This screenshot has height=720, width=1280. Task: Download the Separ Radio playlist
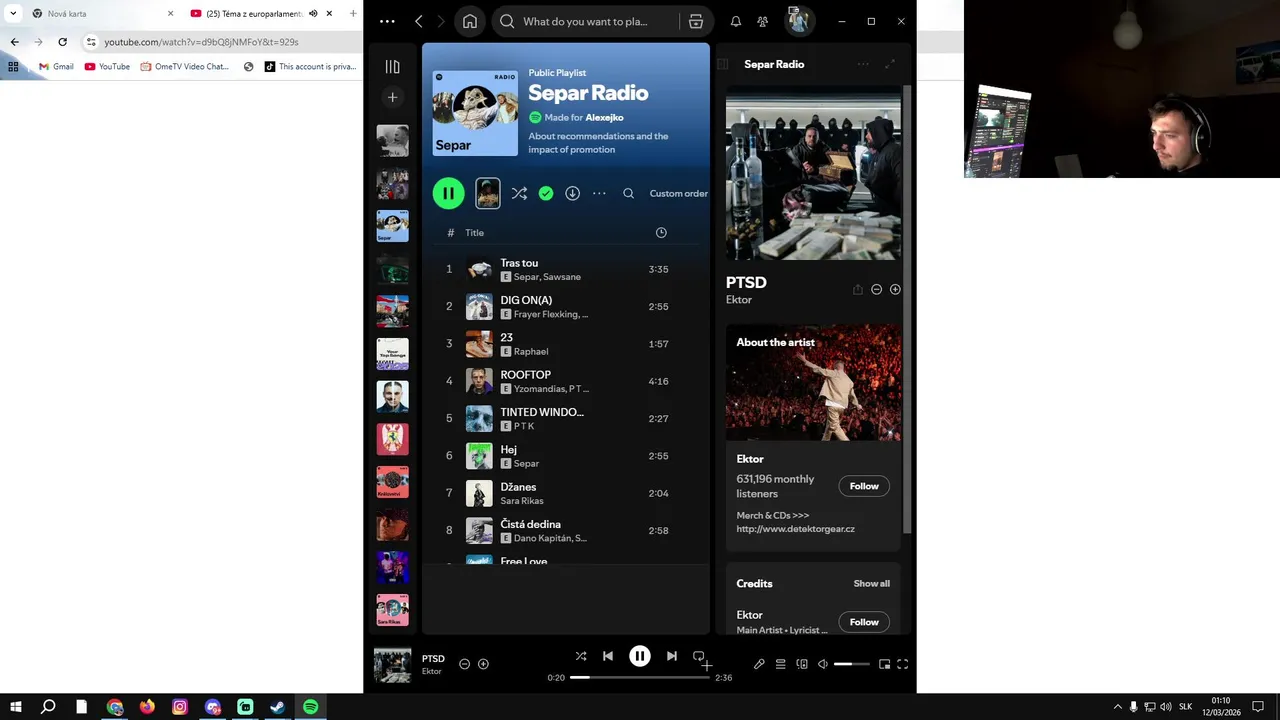(572, 193)
